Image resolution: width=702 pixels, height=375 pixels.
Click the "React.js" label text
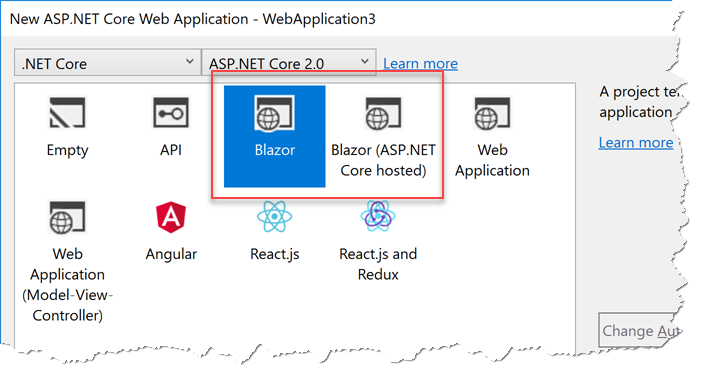274,254
